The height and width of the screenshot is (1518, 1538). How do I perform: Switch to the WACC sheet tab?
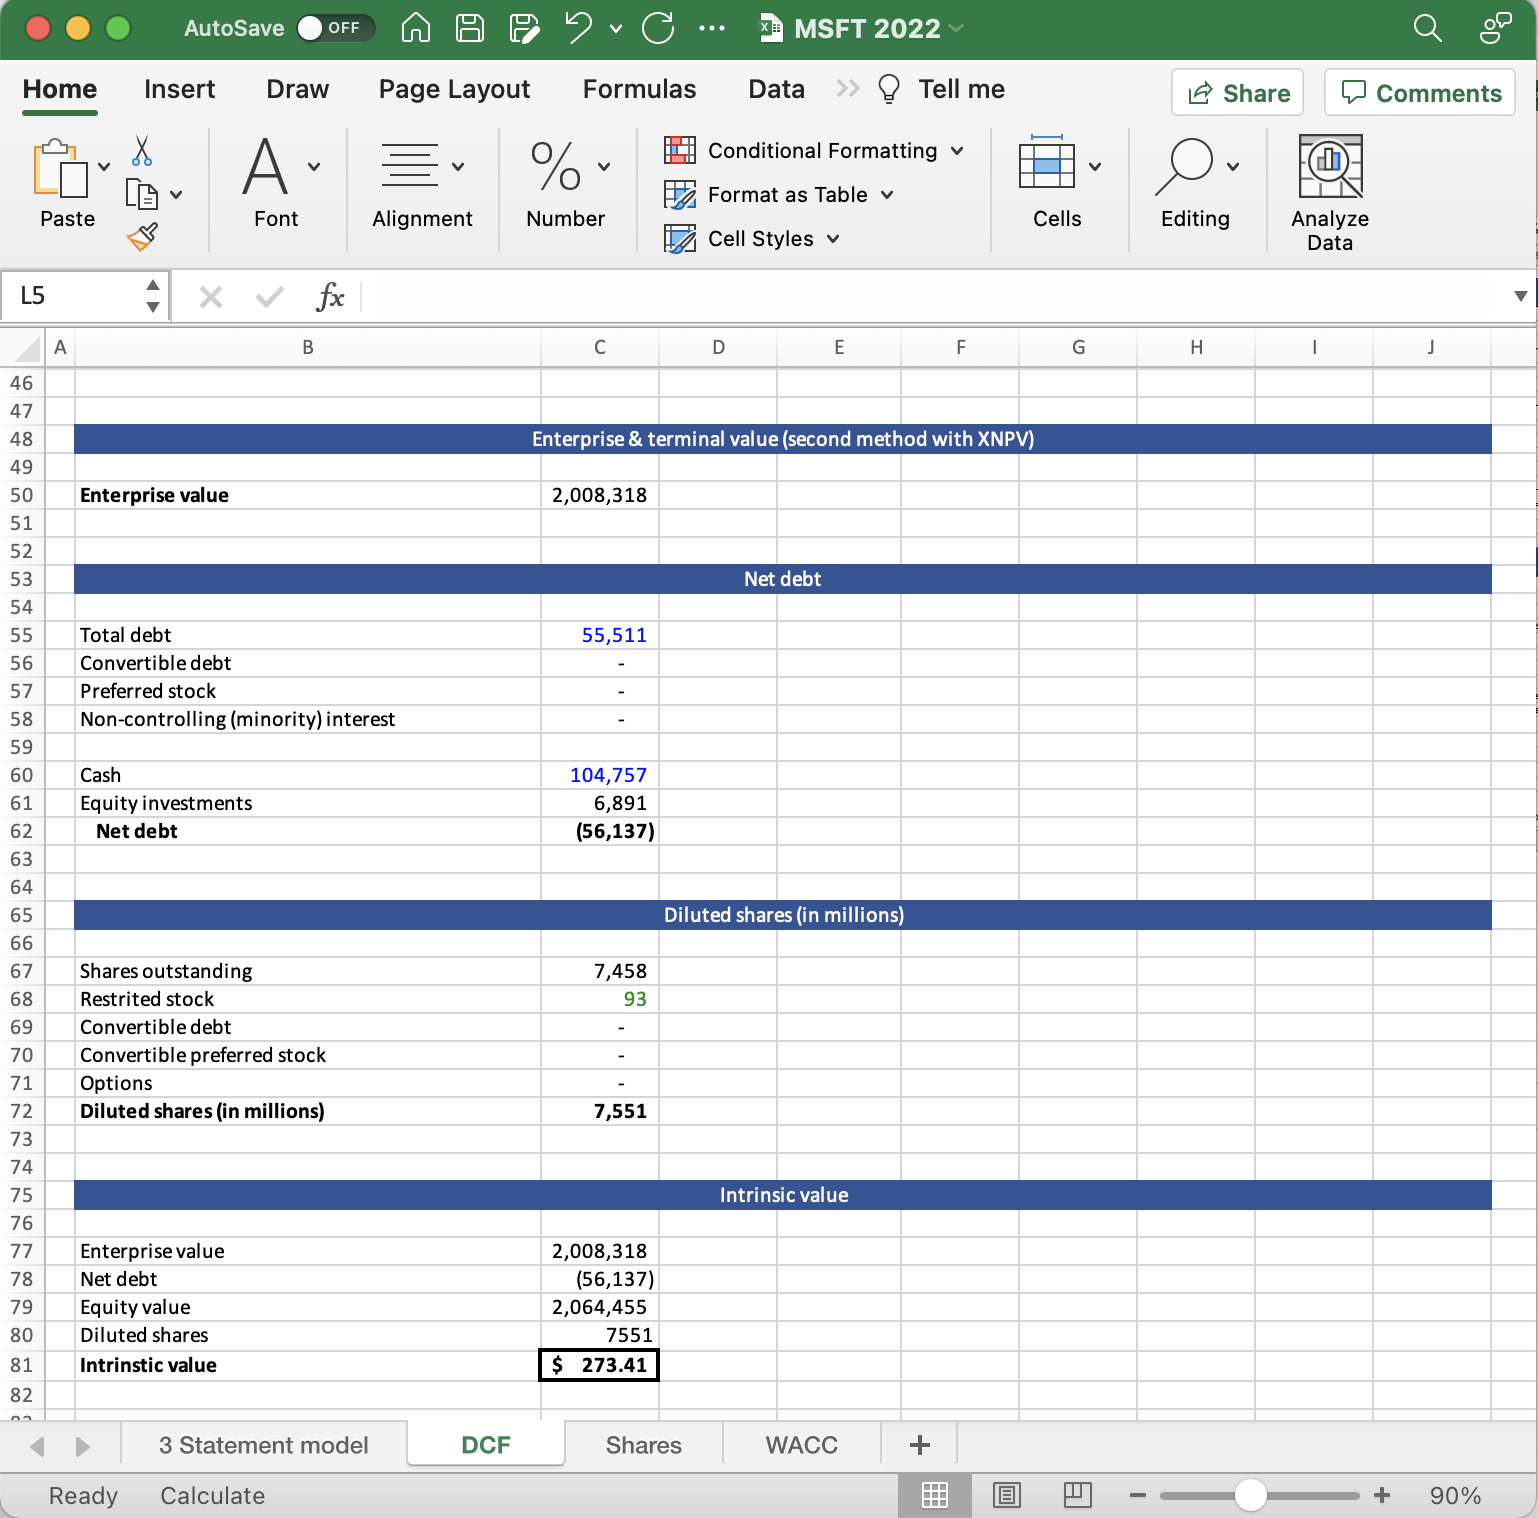(x=801, y=1445)
